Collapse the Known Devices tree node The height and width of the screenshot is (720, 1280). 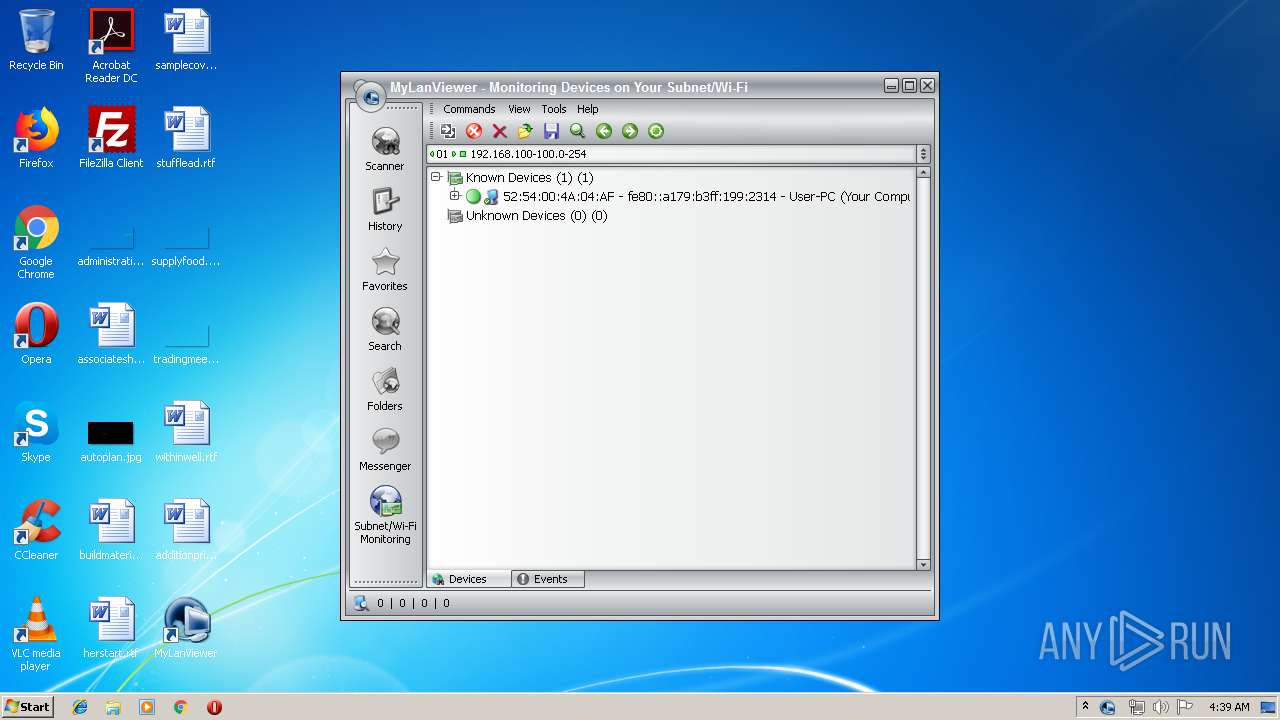coord(436,177)
